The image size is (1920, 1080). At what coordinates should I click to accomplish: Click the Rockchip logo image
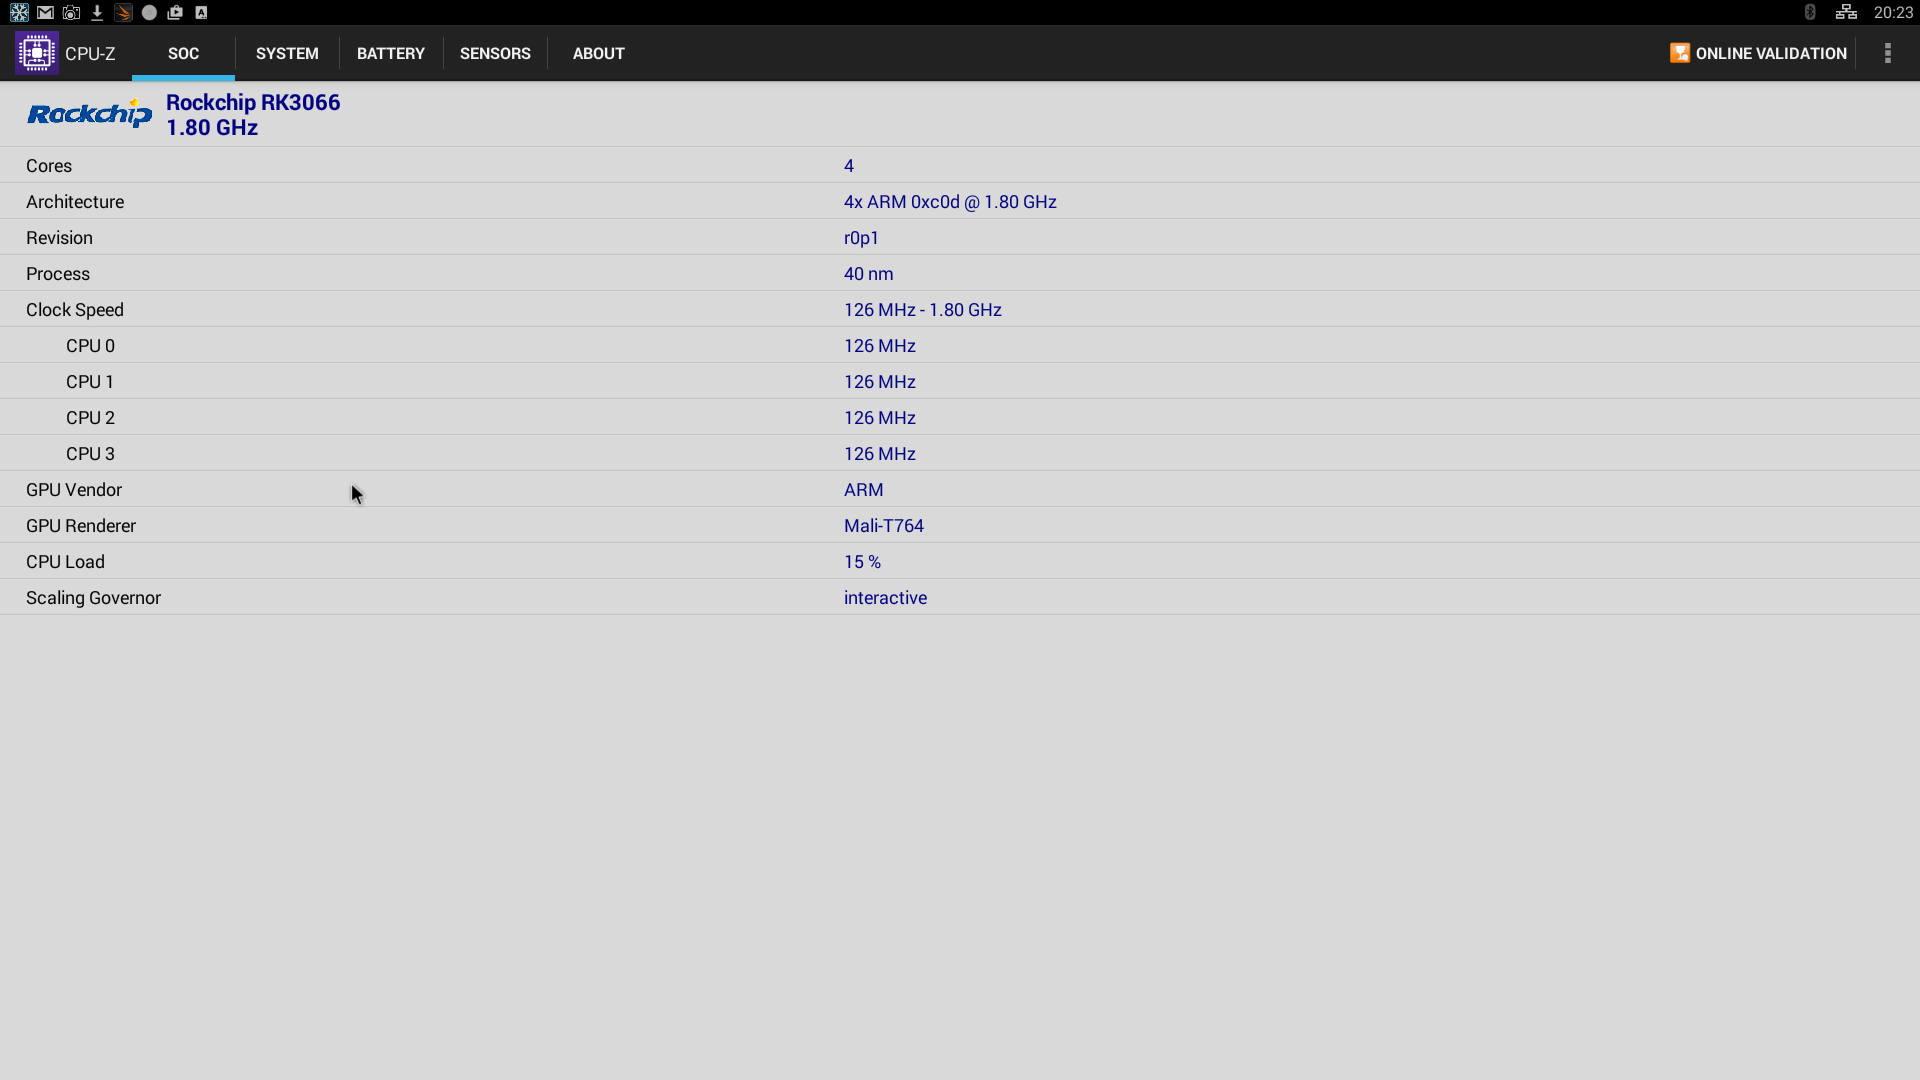click(89, 113)
